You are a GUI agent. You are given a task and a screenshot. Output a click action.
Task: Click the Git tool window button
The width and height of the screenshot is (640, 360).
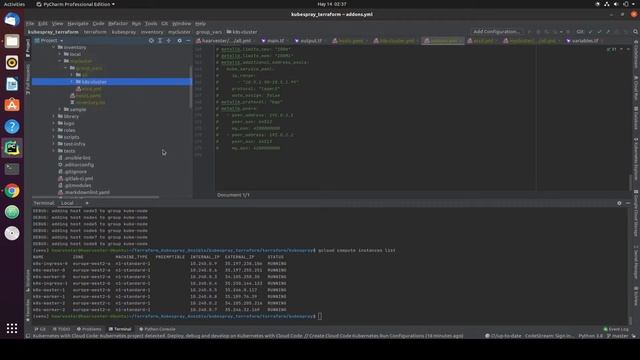40,329
